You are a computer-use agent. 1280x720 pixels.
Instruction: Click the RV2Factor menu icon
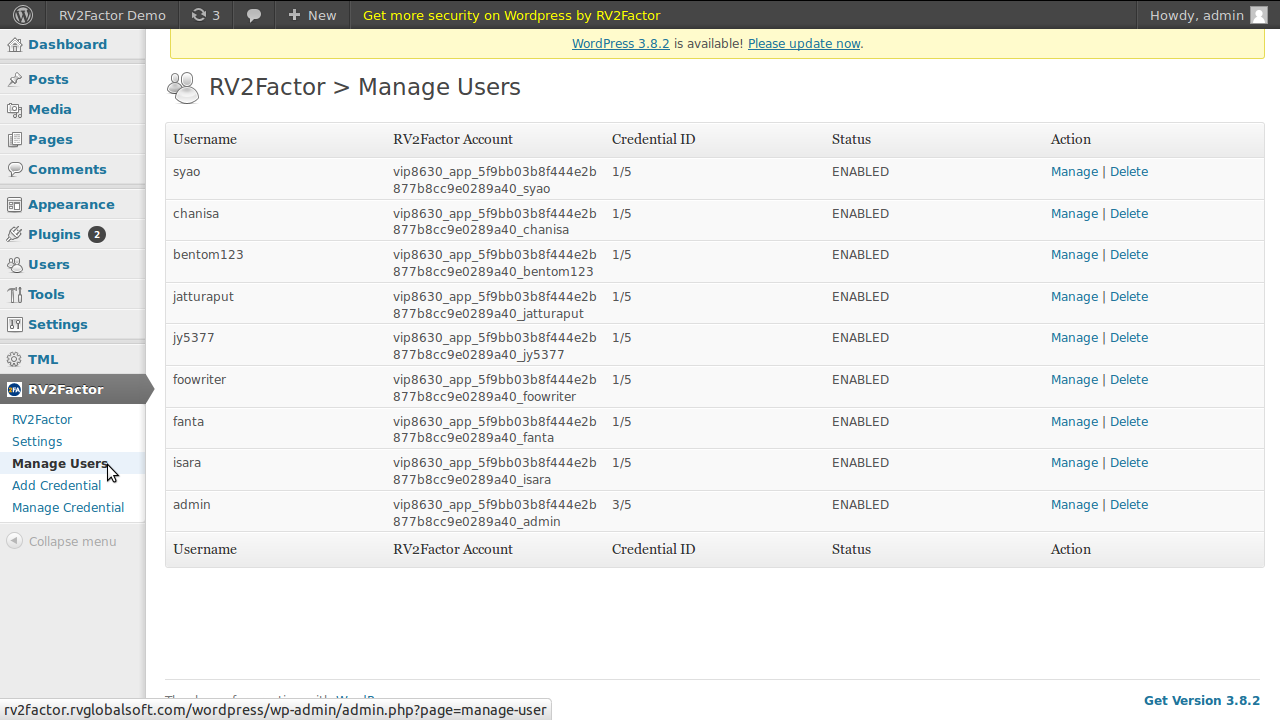[x=15, y=389]
